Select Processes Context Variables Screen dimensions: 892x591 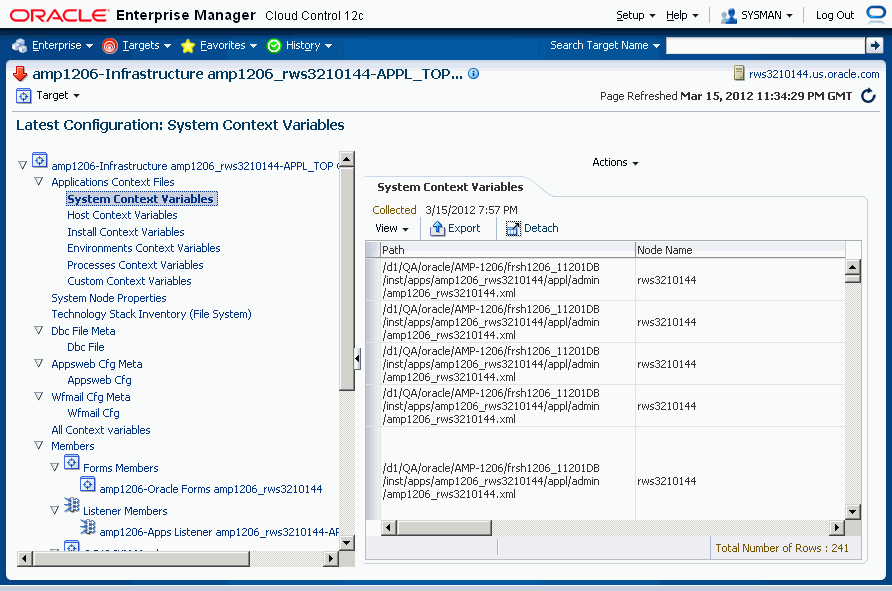[135, 265]
